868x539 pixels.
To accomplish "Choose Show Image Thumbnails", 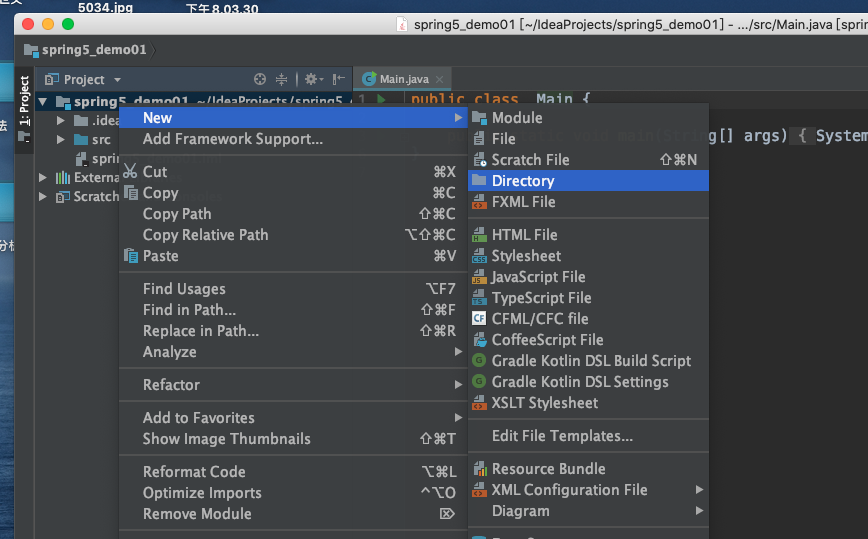I will point(293,439).
